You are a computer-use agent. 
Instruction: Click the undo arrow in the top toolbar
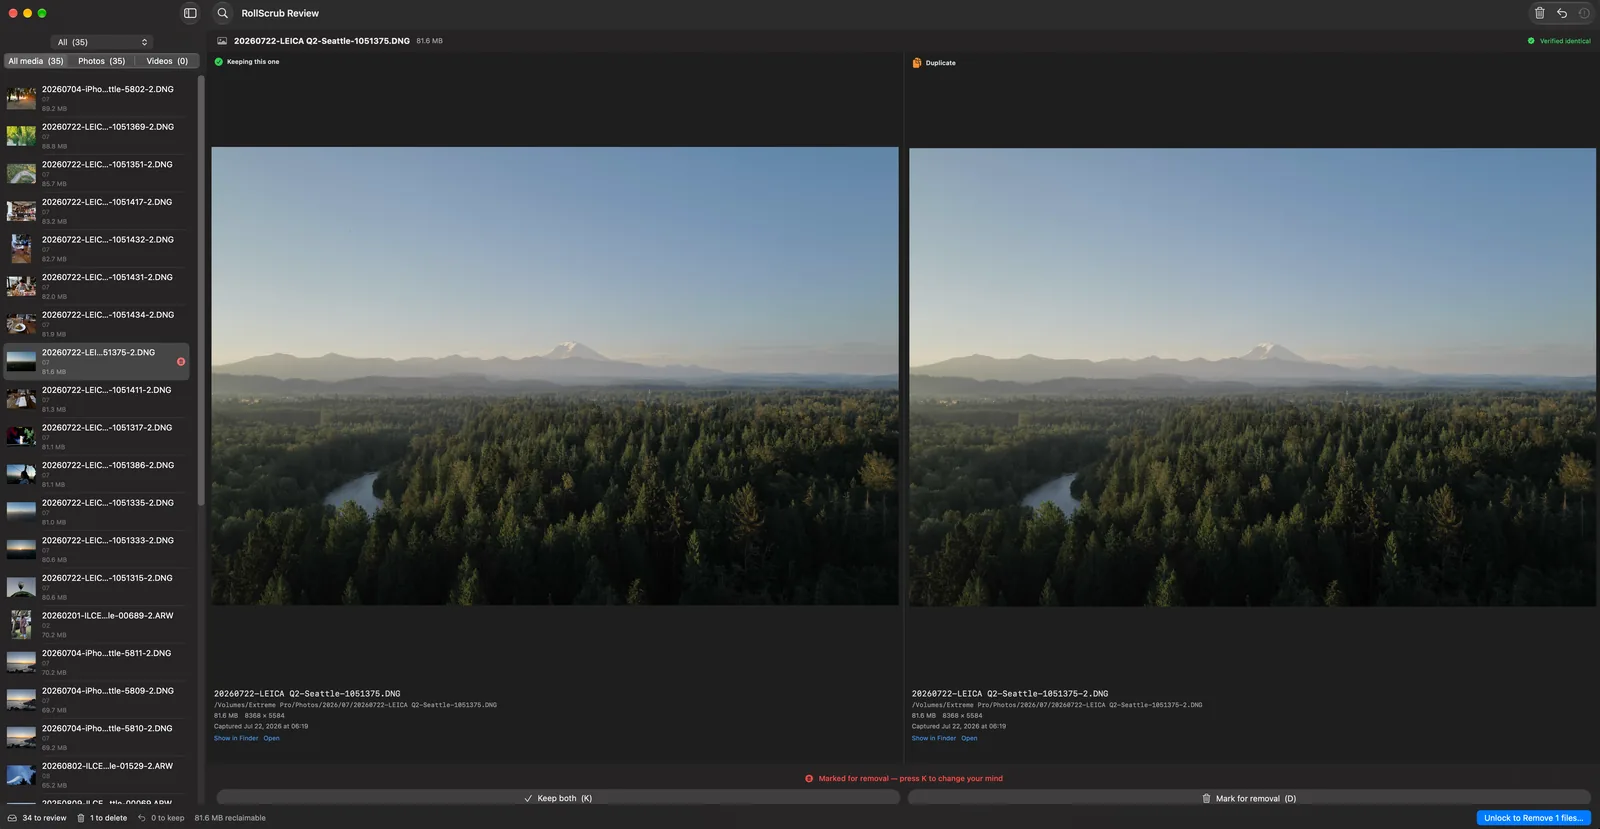pyautogui.click(x=1562, y=13)
